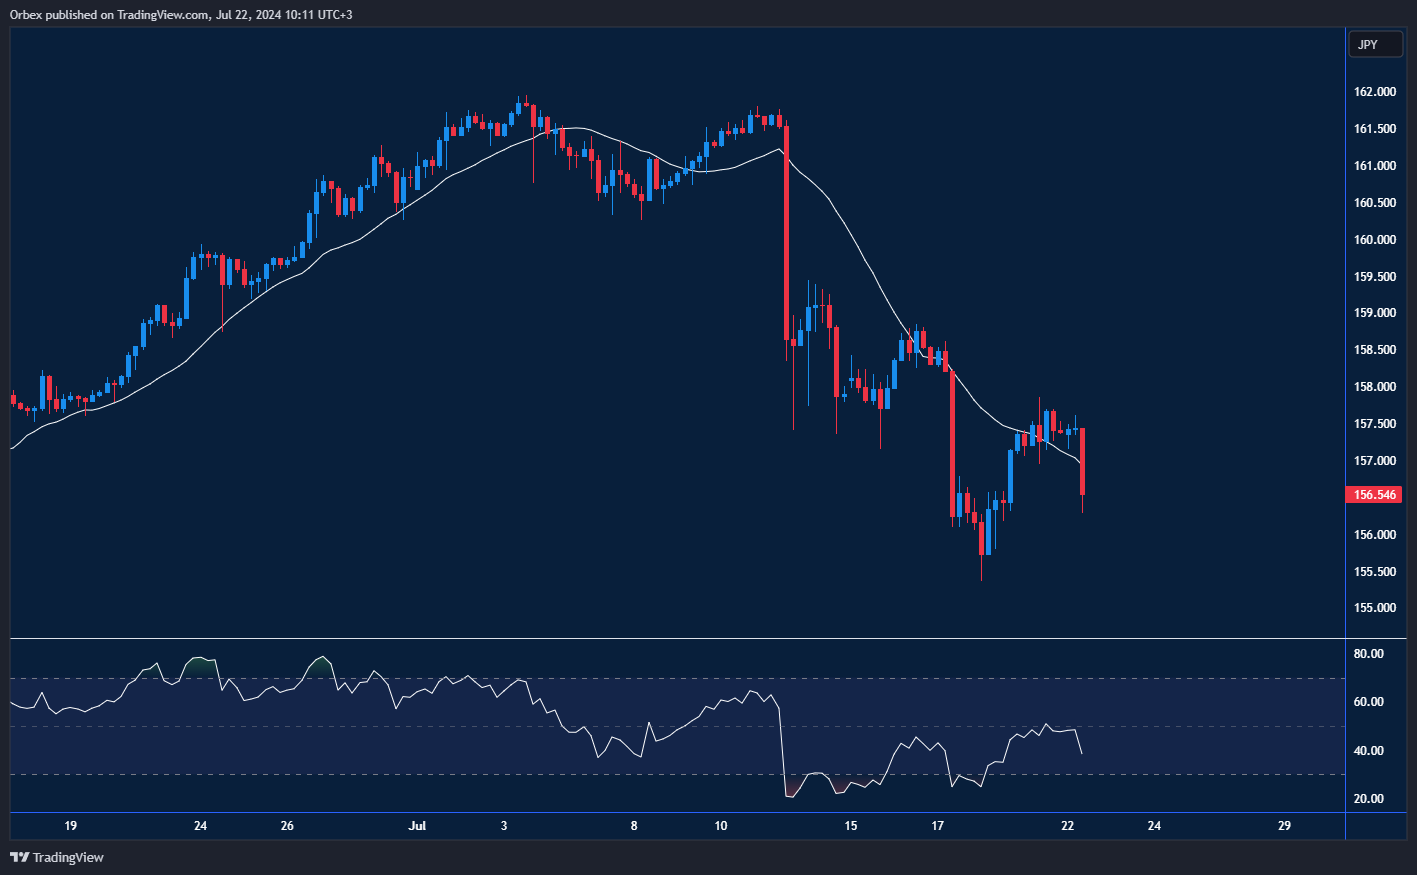Click the 17 date label on time axis

(938, 826)
